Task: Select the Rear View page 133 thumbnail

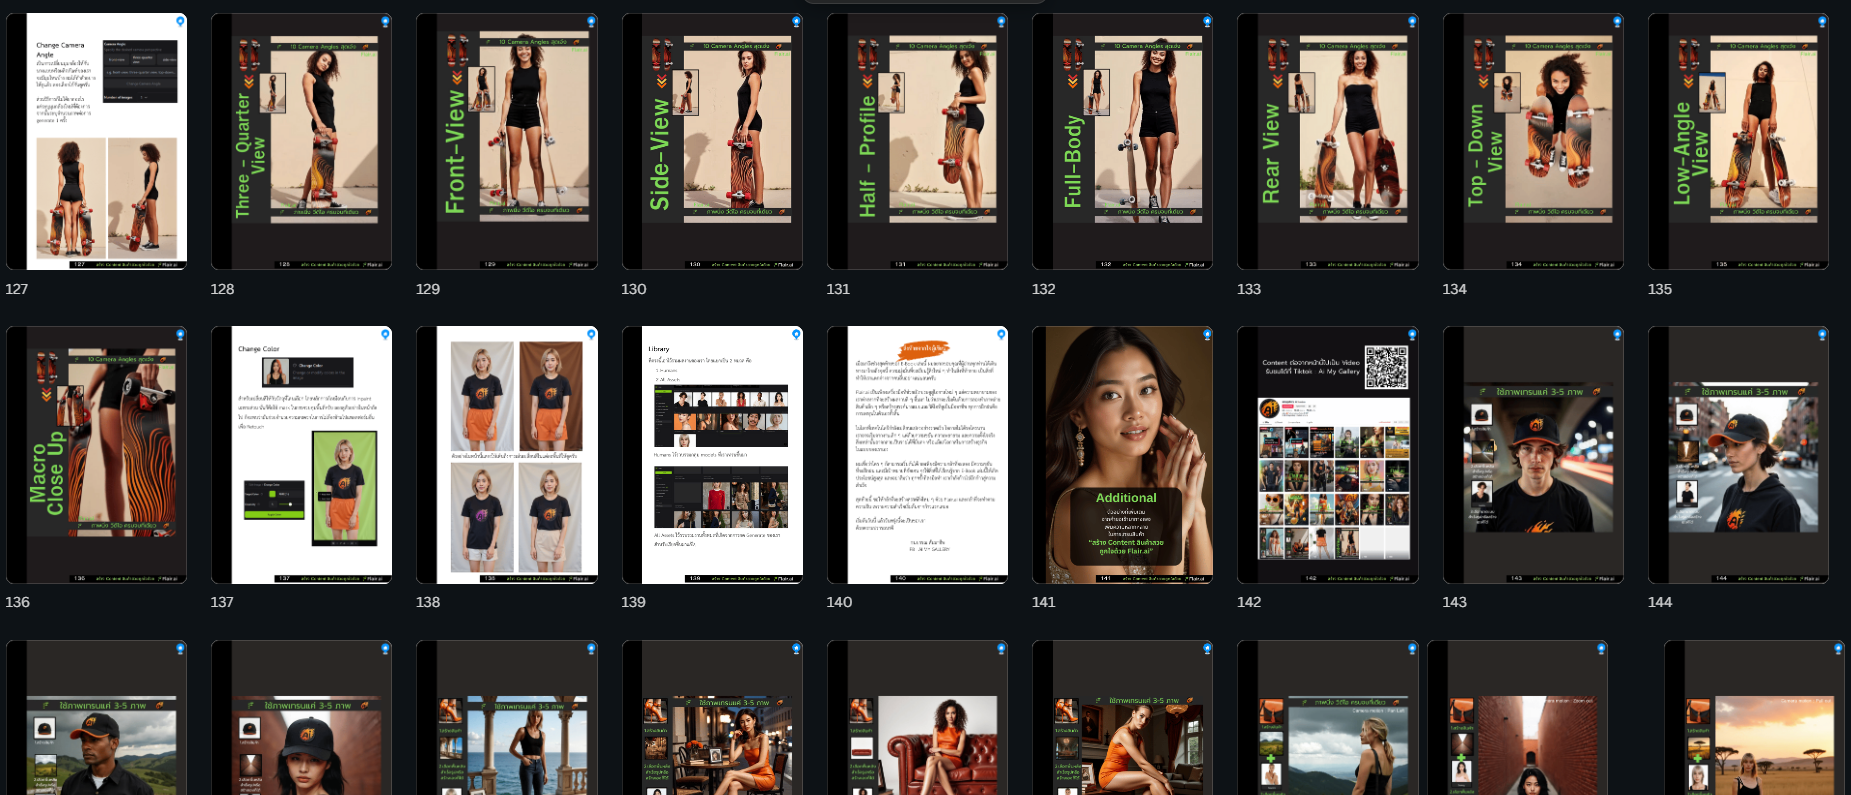Action: (x=1327, y=141)
